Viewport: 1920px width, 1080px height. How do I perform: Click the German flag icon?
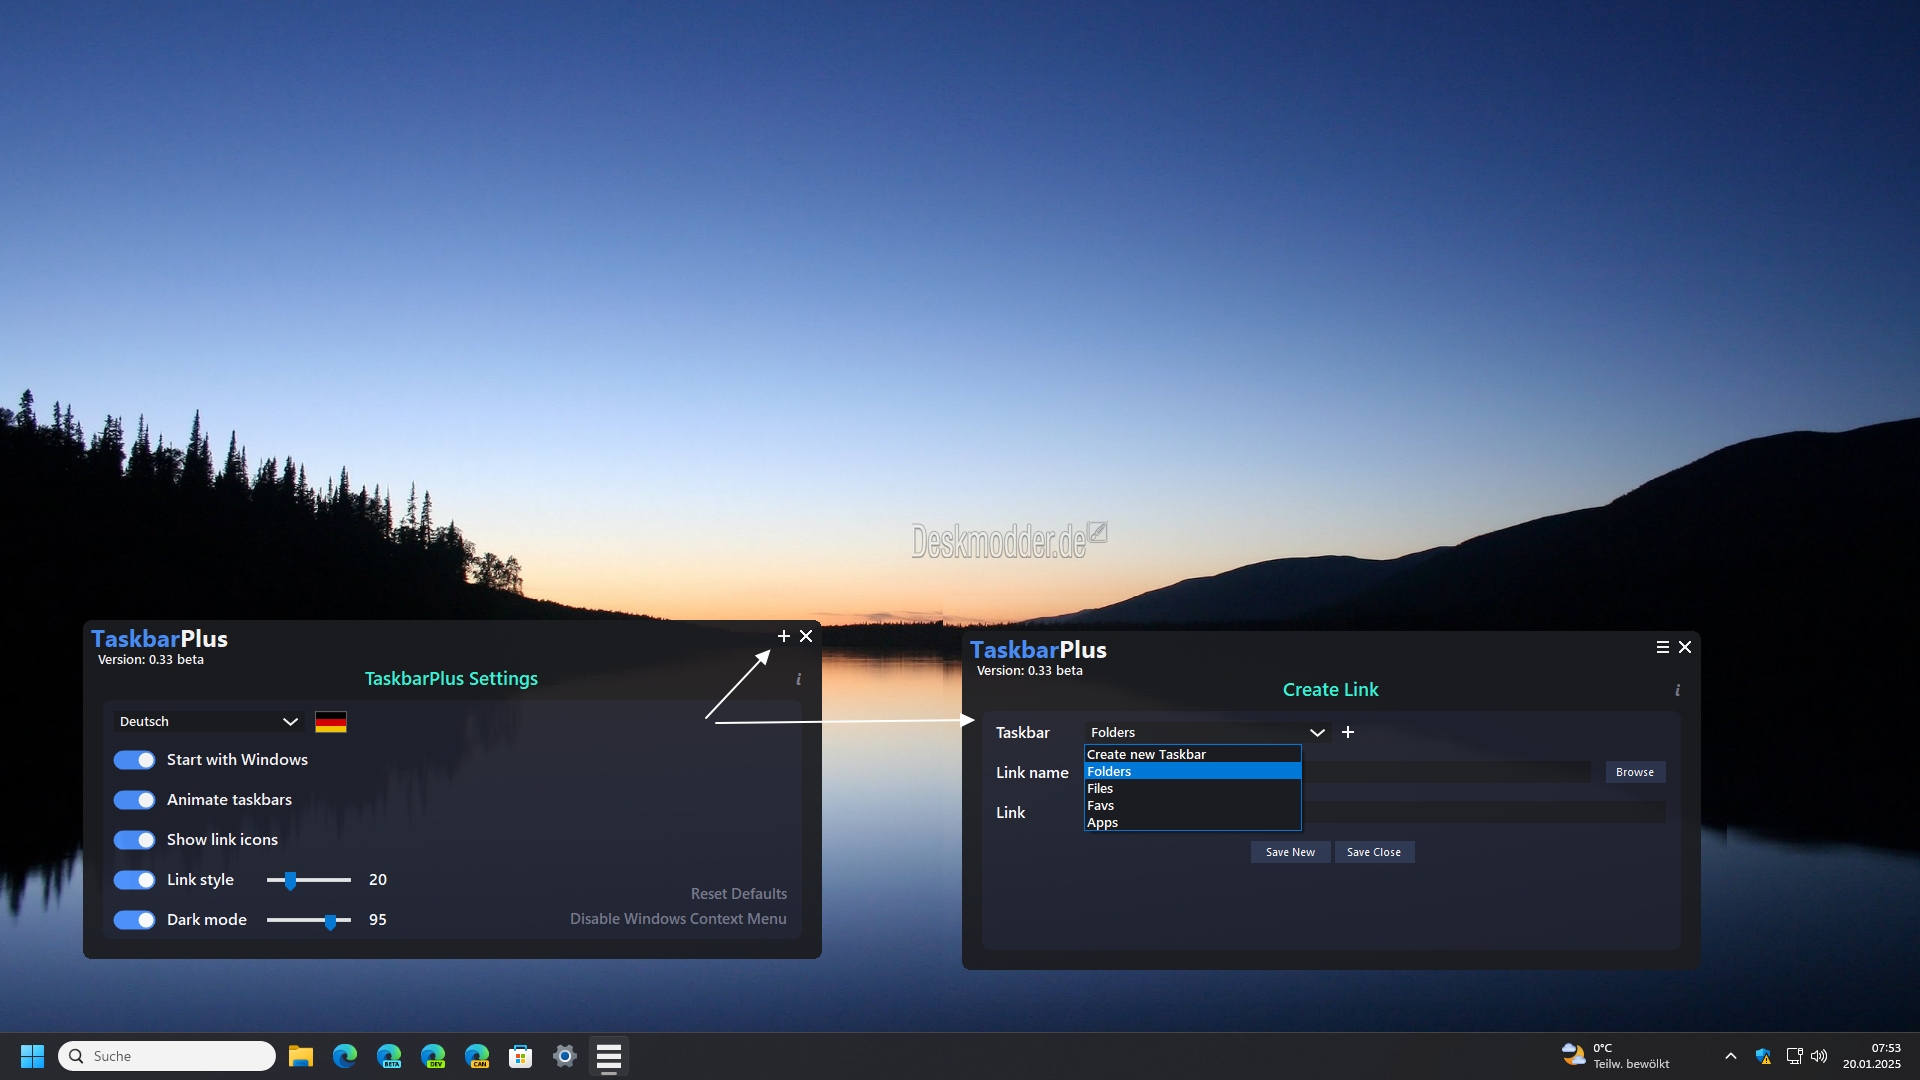point(331,722)
